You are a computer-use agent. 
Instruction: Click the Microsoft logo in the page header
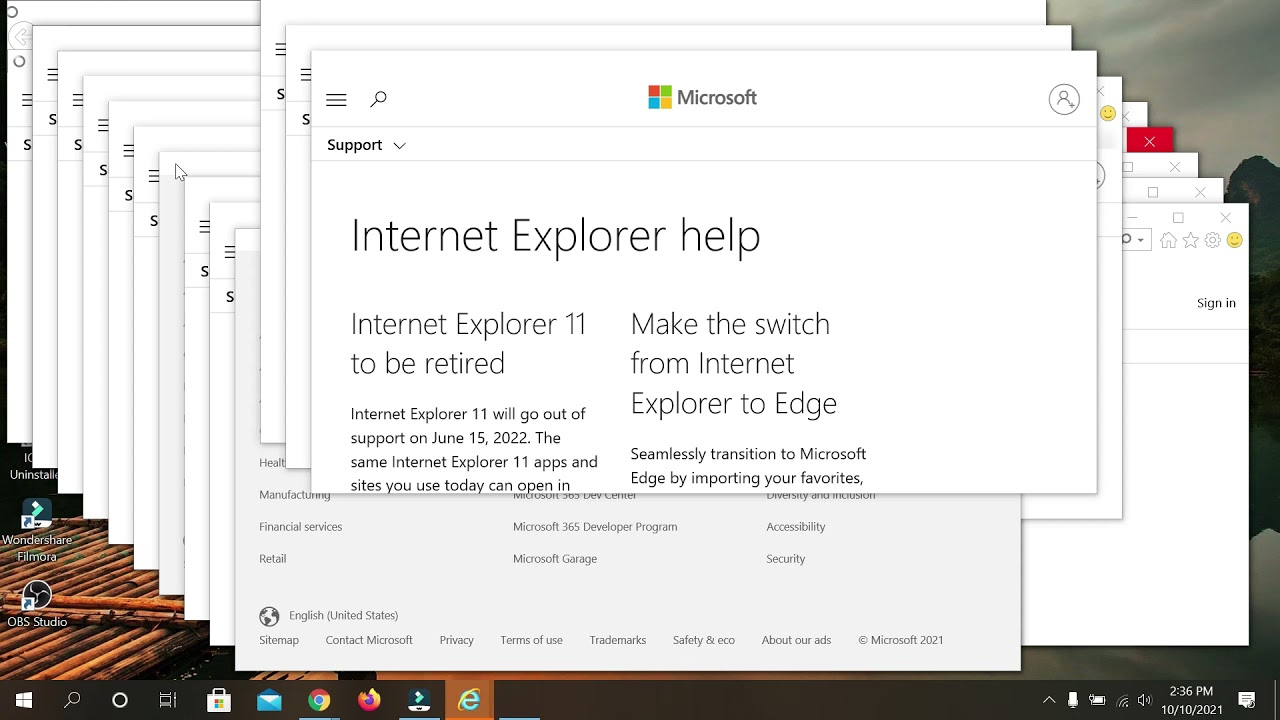[702, 97]
